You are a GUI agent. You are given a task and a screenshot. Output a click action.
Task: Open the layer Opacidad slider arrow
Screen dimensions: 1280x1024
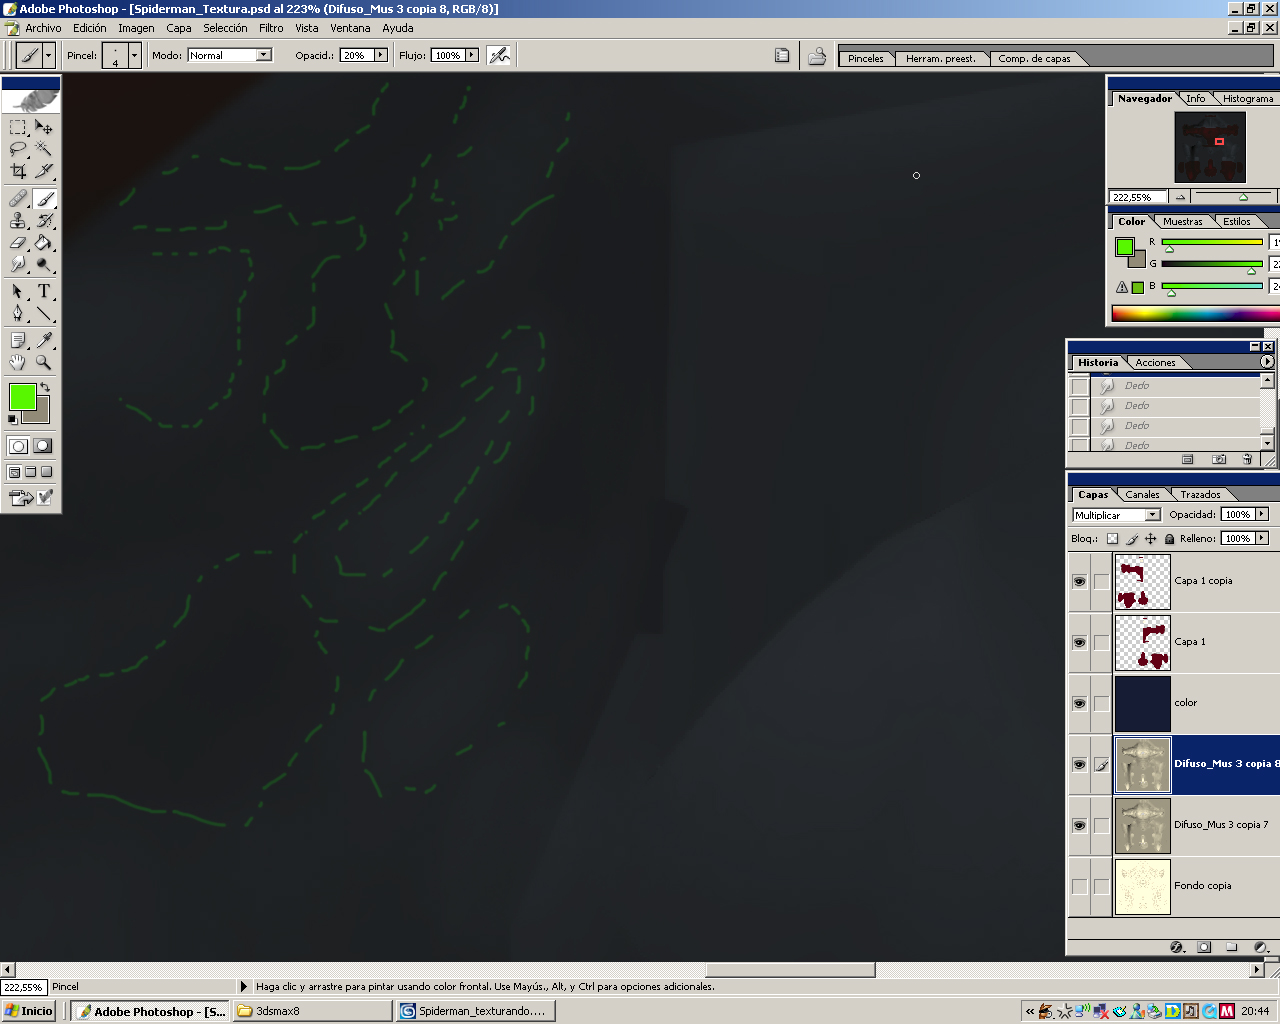(1262, 514)
